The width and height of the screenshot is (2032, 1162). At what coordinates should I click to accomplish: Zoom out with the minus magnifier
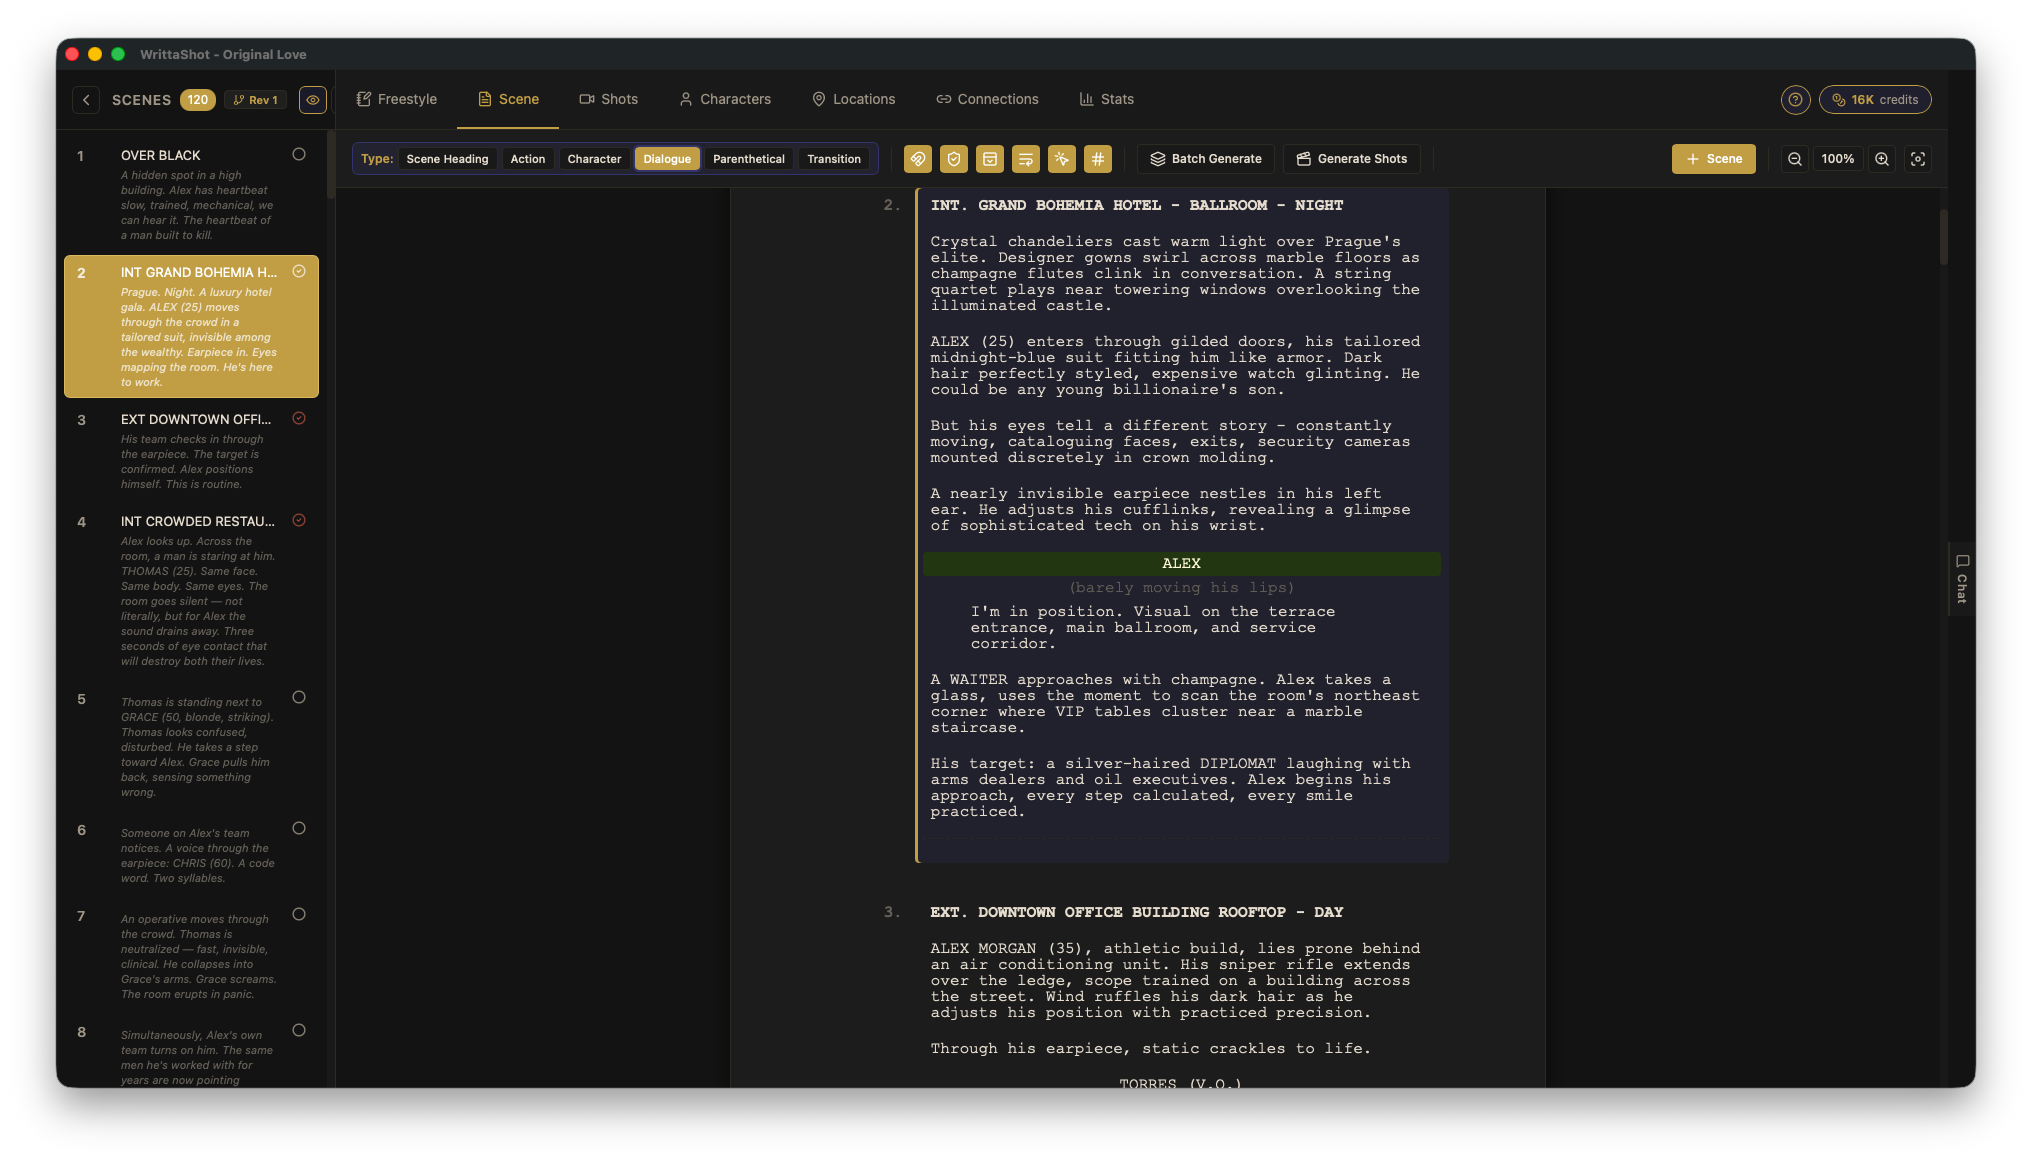1795,159
